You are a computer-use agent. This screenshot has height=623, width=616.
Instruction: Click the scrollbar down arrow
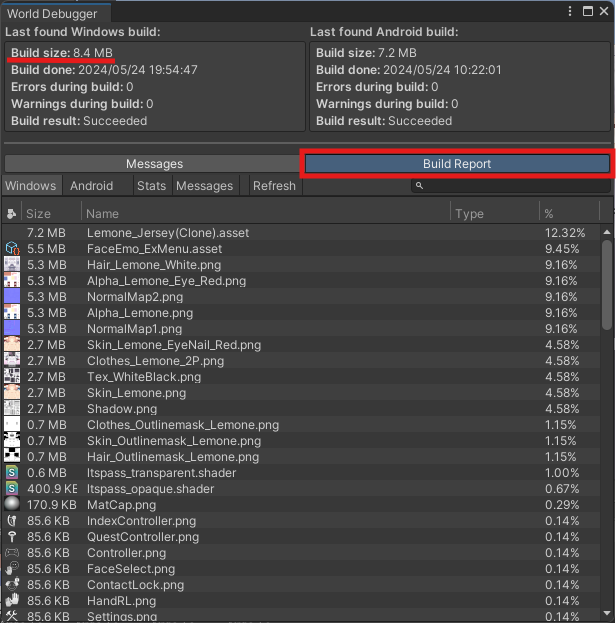pos(607,613)
